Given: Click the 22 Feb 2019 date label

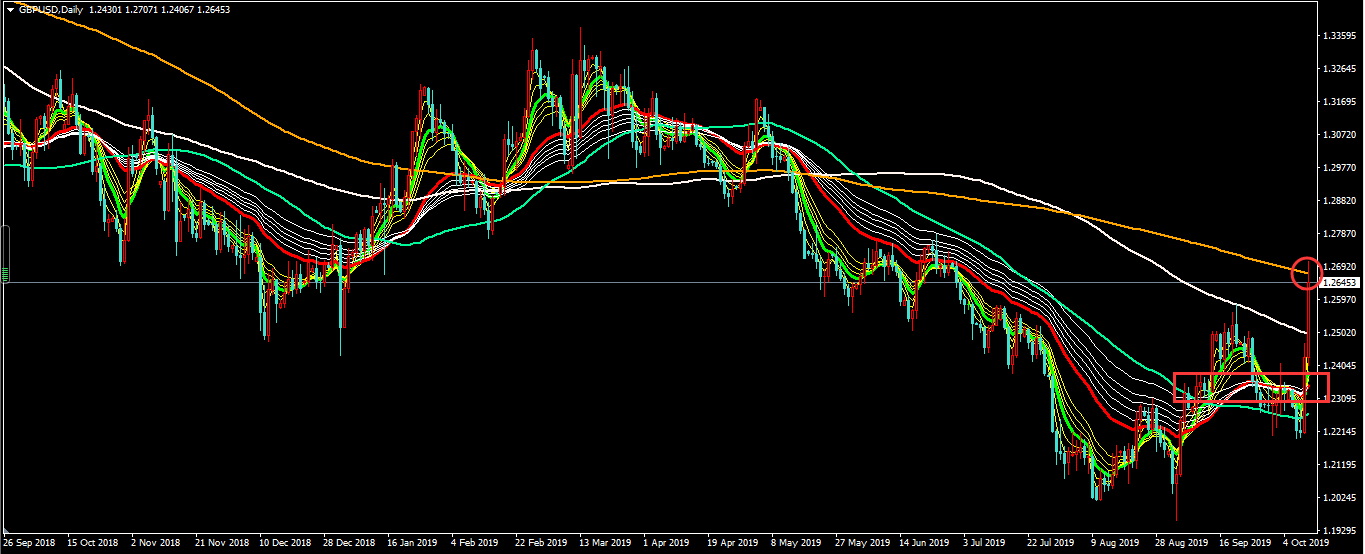Looking at the screenshot, I should [539, 544].
